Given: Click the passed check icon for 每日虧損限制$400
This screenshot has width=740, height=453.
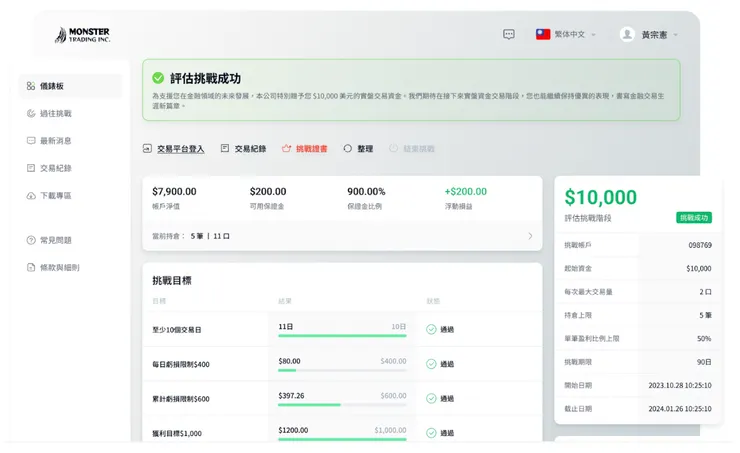Looking at the screenshot, I should click(x=431, y=364).
